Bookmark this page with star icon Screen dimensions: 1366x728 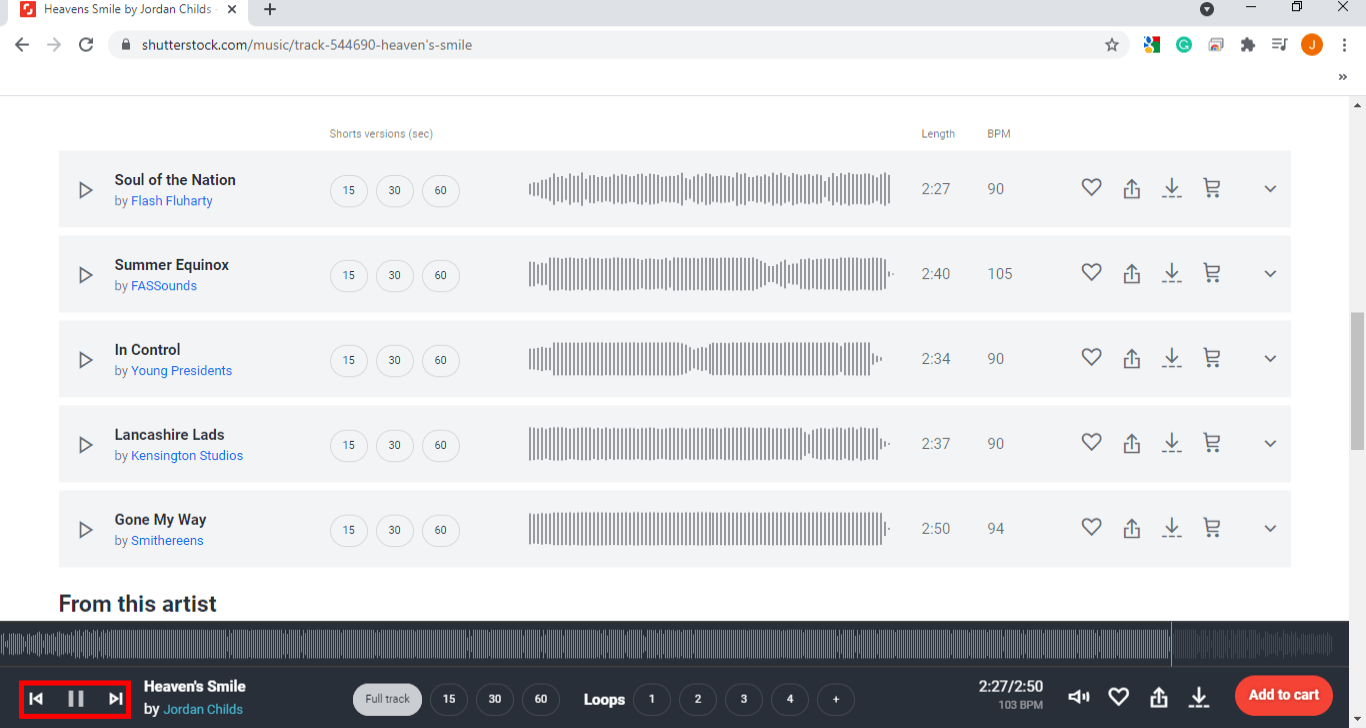click(x=1112, y=45)
